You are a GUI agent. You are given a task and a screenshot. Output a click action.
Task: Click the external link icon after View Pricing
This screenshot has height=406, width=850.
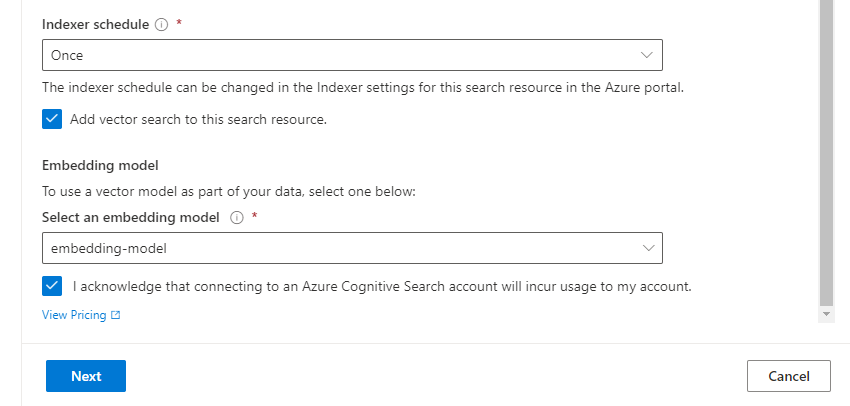tap(115, 315)
